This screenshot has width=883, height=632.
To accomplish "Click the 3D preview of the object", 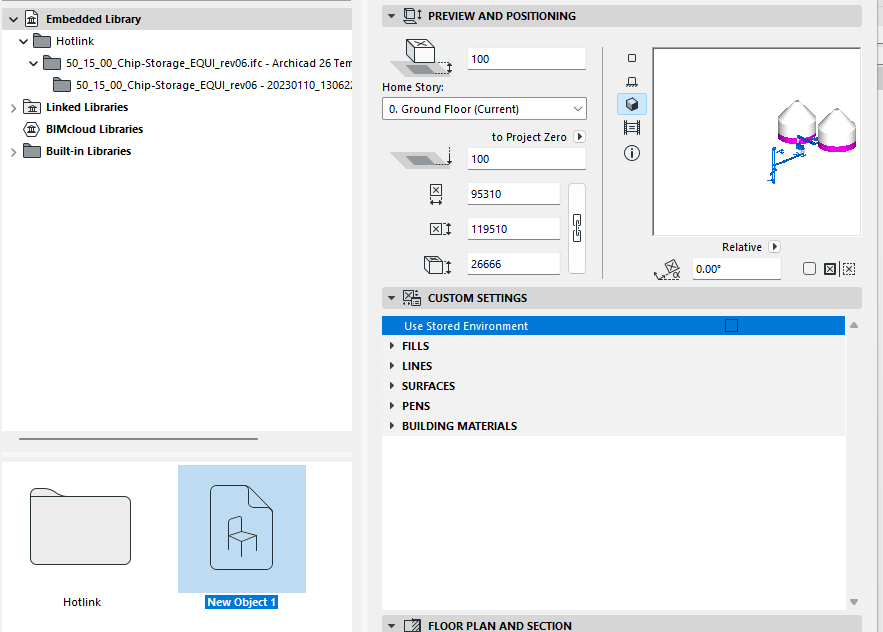I will pos(756,142).
